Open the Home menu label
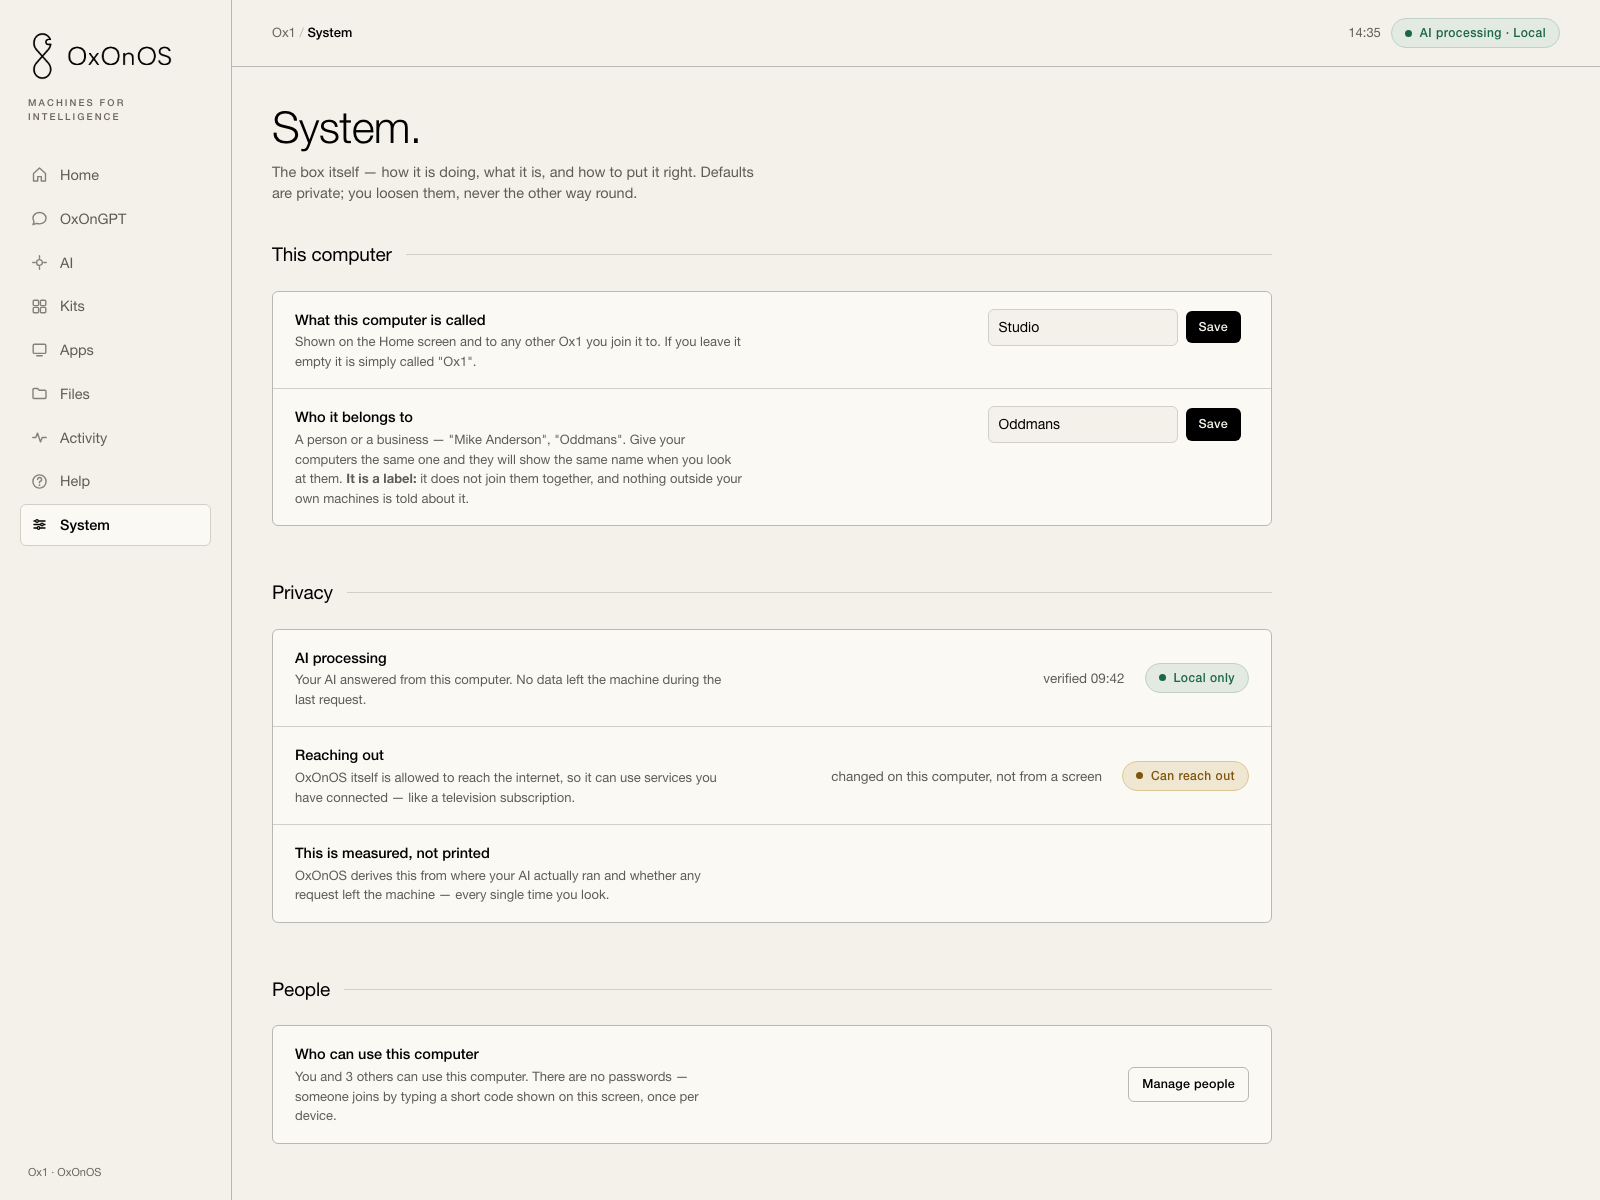The width and height of the screenshot is (1600, 1200). tap(79, 175)
